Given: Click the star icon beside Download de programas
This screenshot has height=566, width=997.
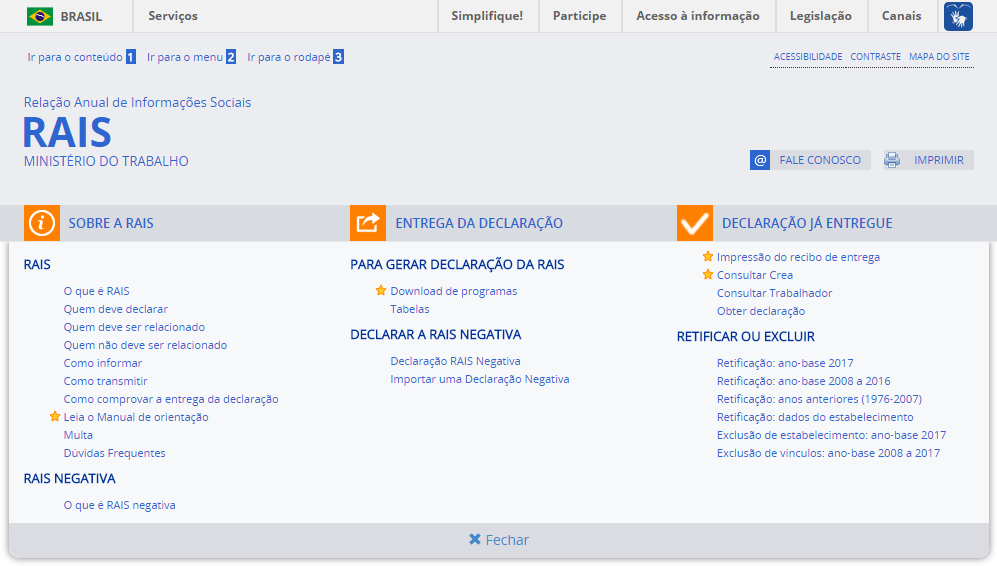Looking at the screenshot, I should 381,291.
